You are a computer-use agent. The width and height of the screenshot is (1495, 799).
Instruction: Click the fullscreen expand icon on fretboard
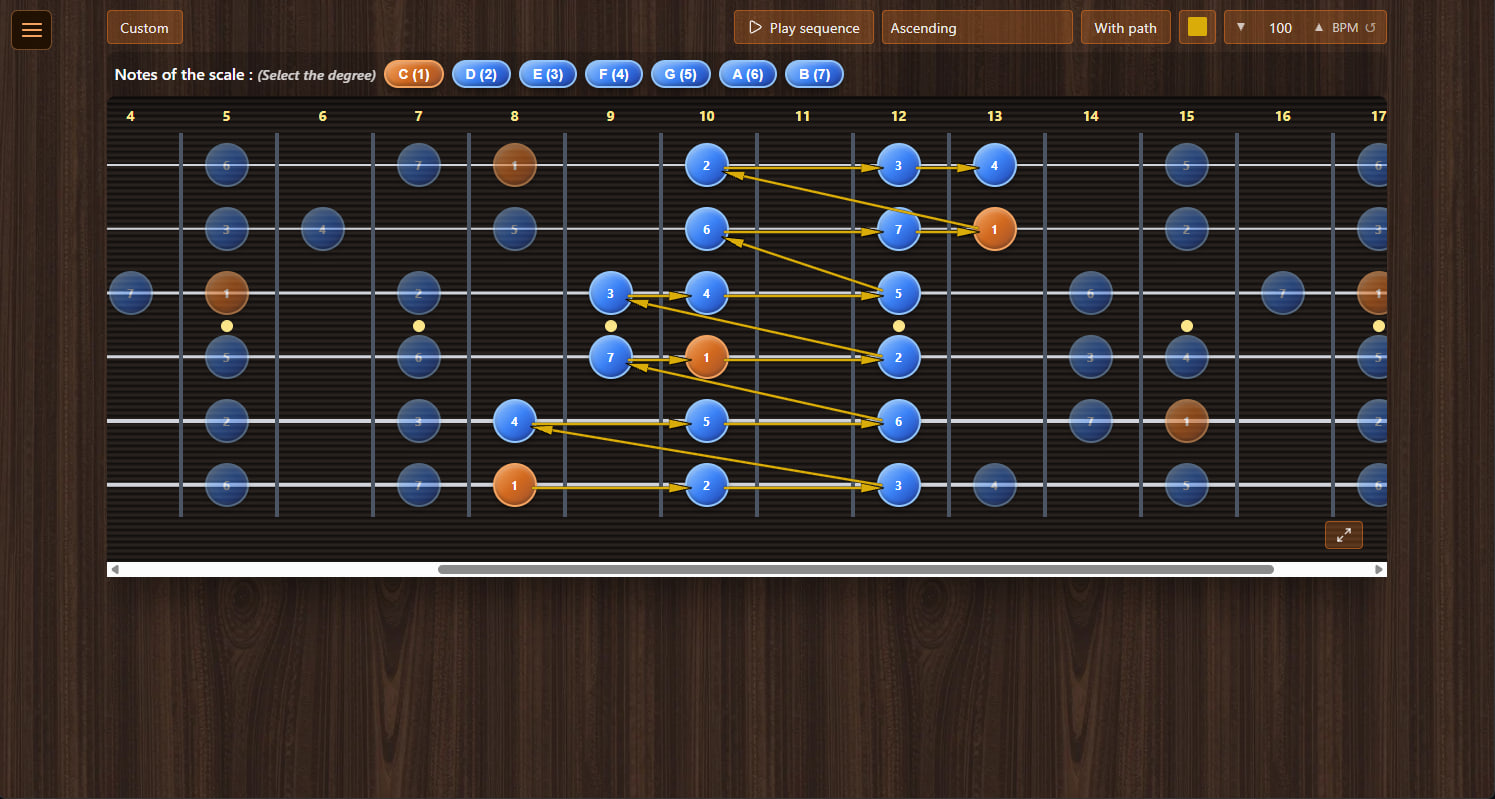1343,535
